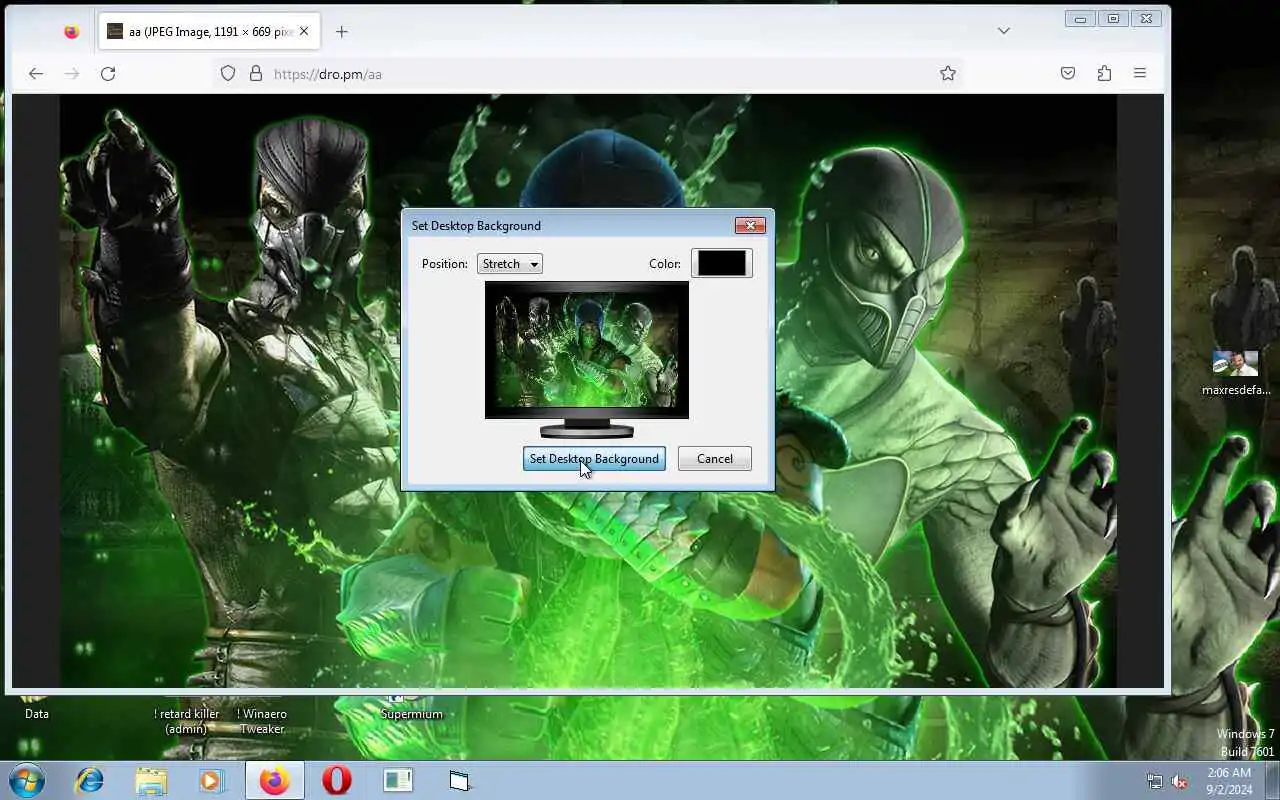Open the Windows Start menu
Image resolution: width=1280 pixels, height=800 pixels.
[27, 780]
